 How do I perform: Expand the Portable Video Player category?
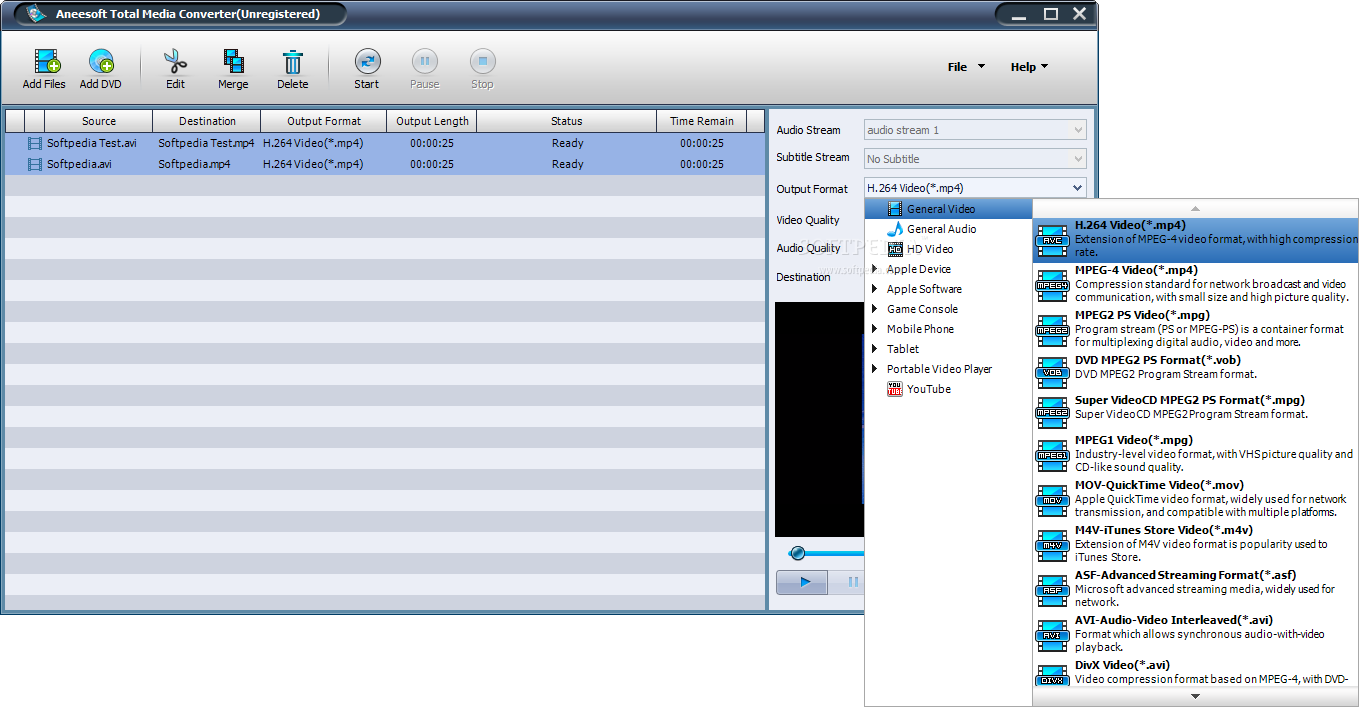pyautogui.click(x=875, y=369)
